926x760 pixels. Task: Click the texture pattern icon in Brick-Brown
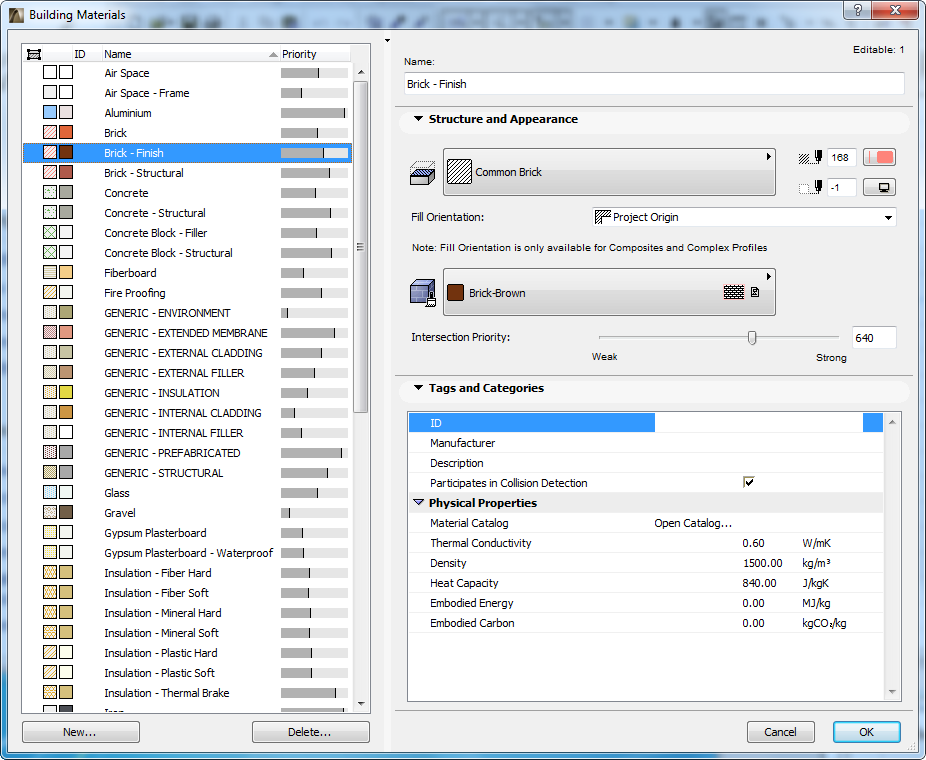pyautogui.click(x=733, y=292)
